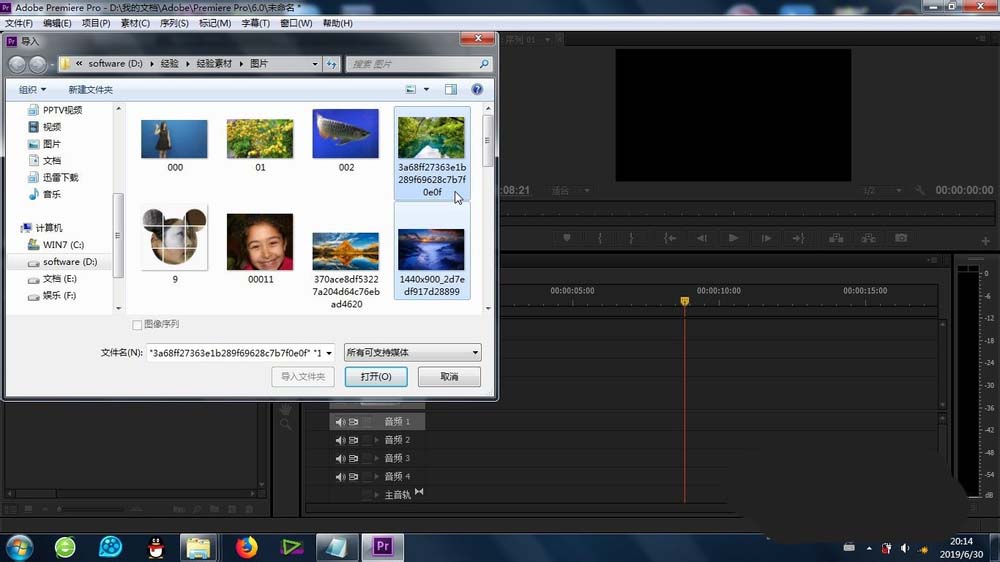Open the 帮助(H) menu
The image size is (1000, 562).
coord(337,23)
